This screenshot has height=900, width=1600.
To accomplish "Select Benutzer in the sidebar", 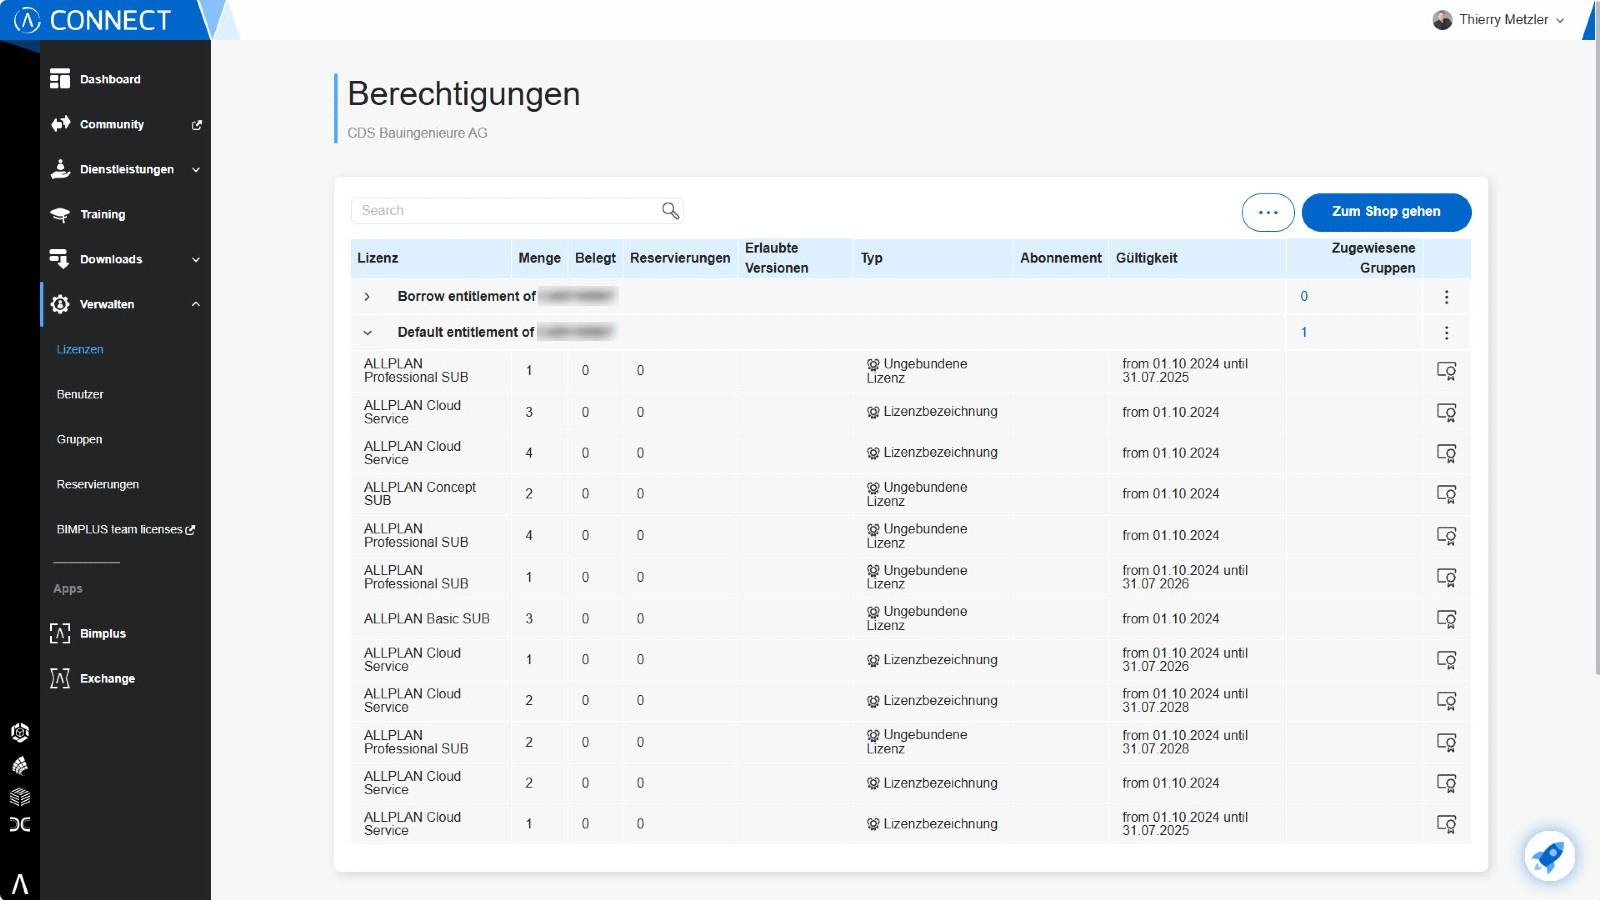I will point(80,395).
